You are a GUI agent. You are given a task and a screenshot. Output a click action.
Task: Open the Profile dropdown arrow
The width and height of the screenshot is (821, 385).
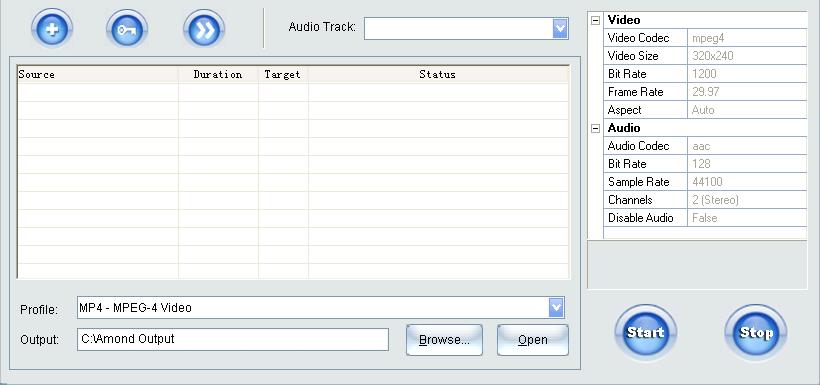[x=556, y=307]
